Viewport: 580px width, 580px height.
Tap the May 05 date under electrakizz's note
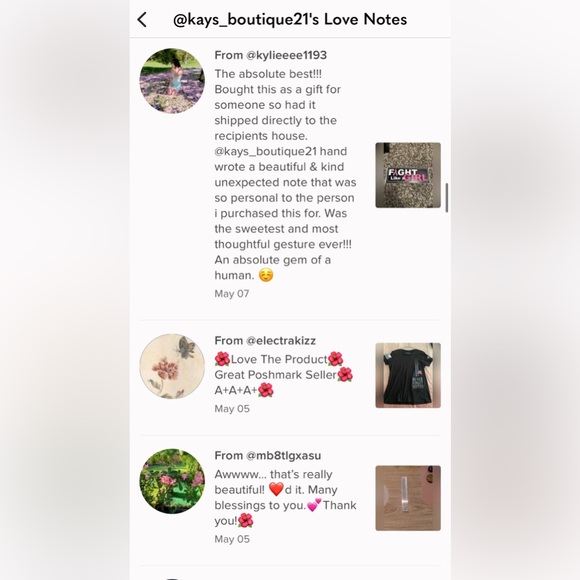pyautogui.click(x=232, y=409)
